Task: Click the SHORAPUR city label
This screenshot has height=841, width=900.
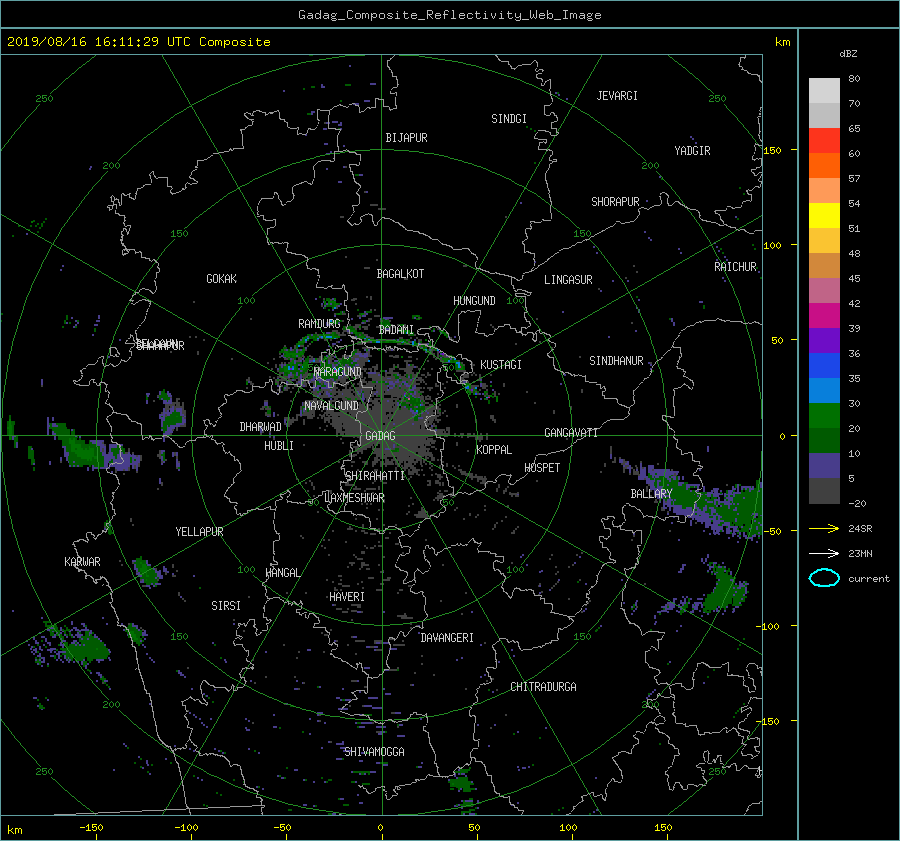Action: [x=615, y=202]
